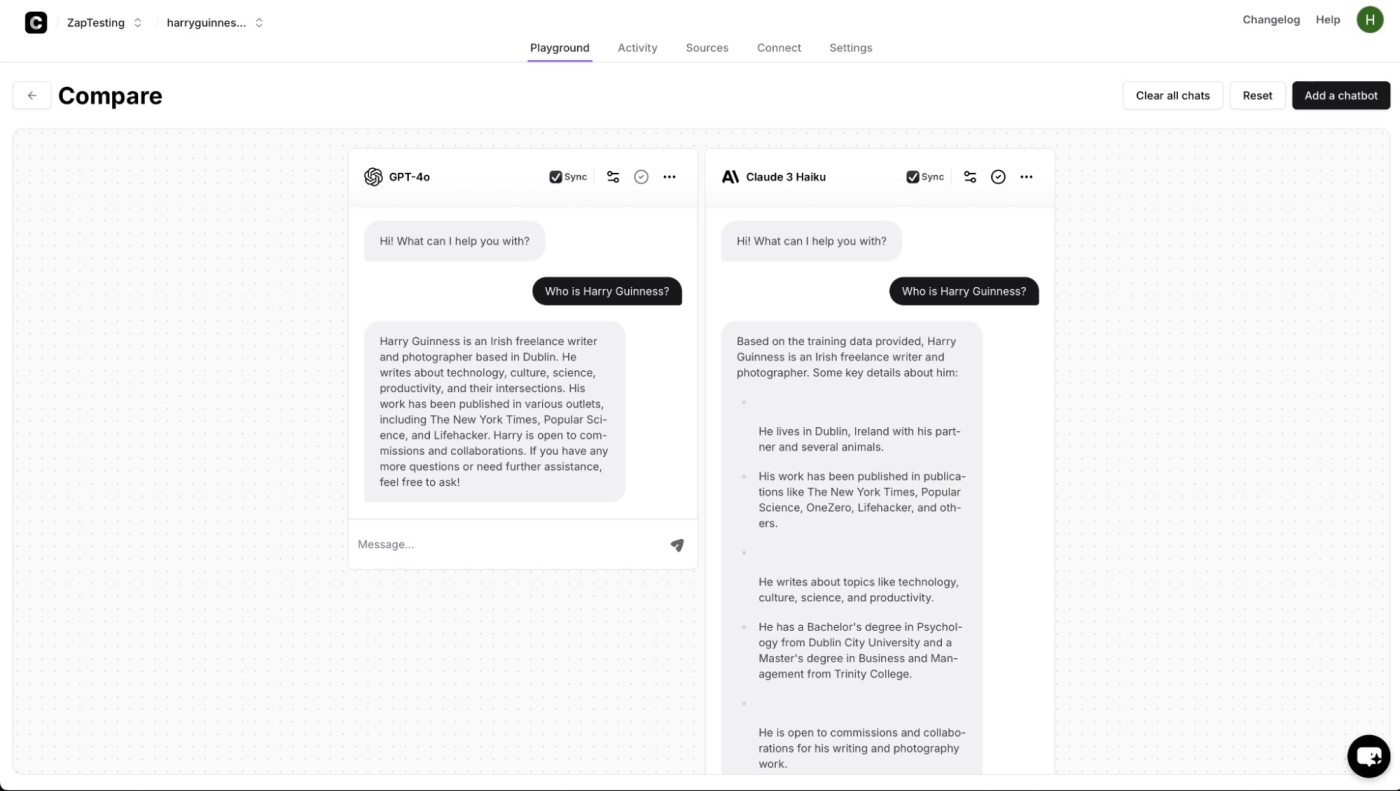Go back using the arrow button
This screenshot has width=1400, height=791.
coord(32,96)
